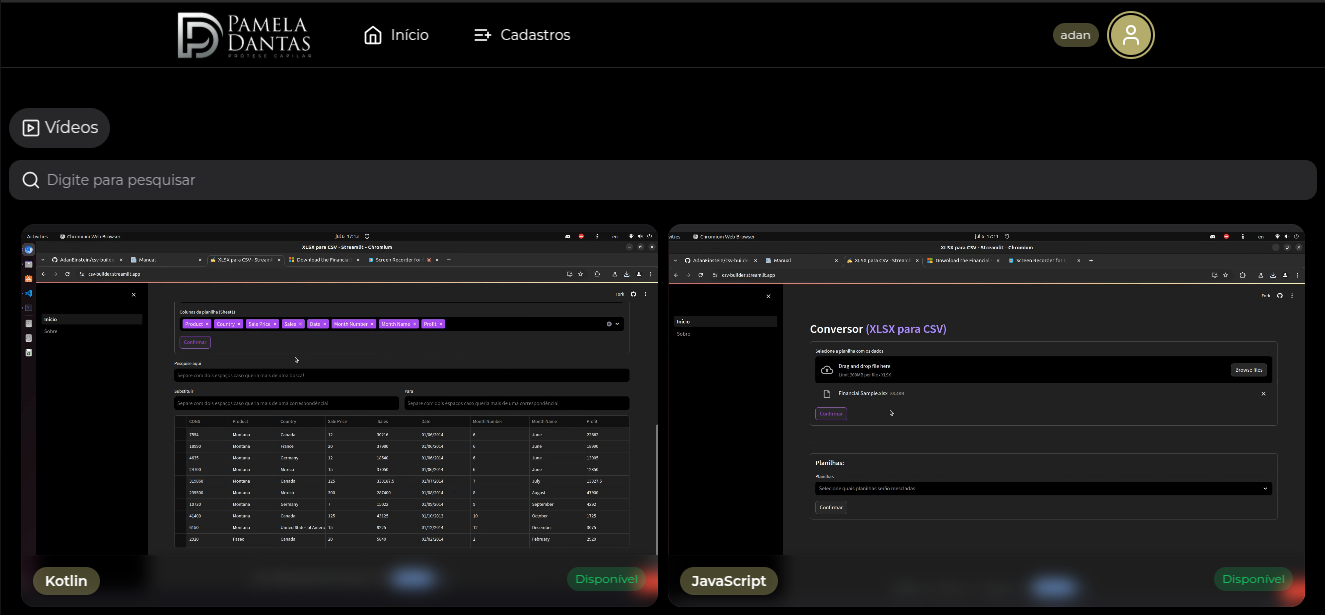Image resolution: width=1325 pixels, height=615 pixels.
Task: Open the JavaScript video thumbnail
Action: tap(986, 400)
